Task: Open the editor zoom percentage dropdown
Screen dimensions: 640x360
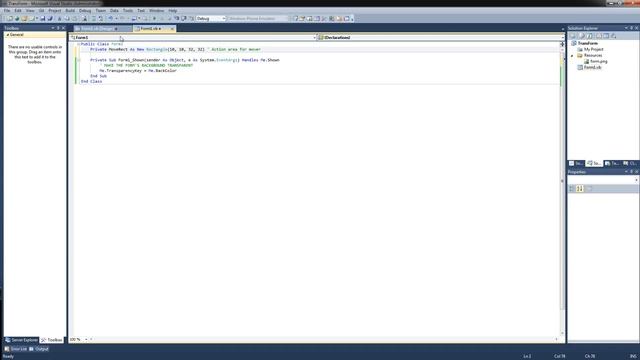Action: [x=86, y=340]
